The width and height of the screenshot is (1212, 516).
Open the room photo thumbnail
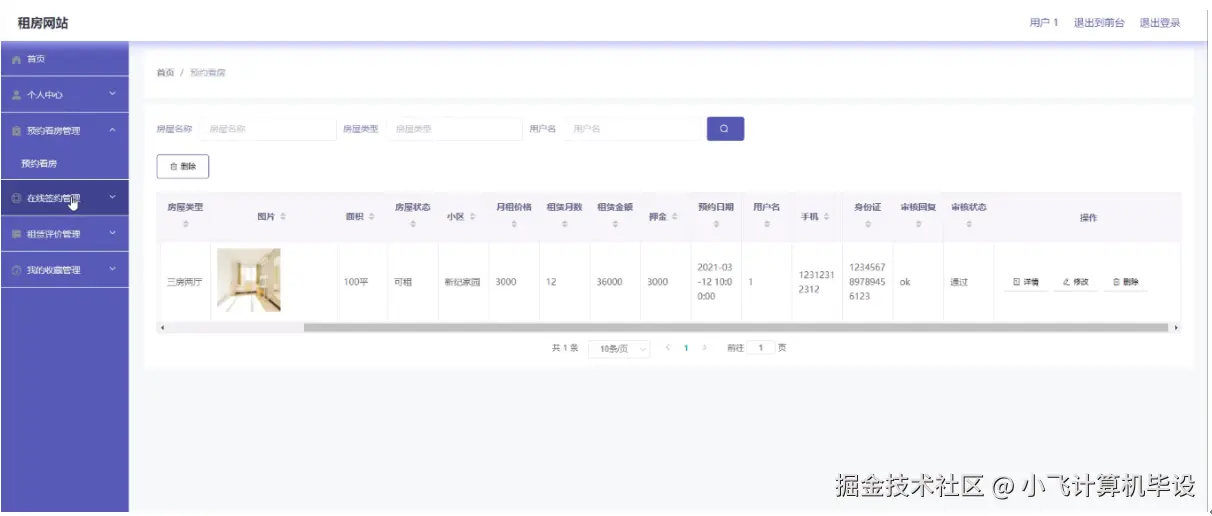[x=248, y=280]
